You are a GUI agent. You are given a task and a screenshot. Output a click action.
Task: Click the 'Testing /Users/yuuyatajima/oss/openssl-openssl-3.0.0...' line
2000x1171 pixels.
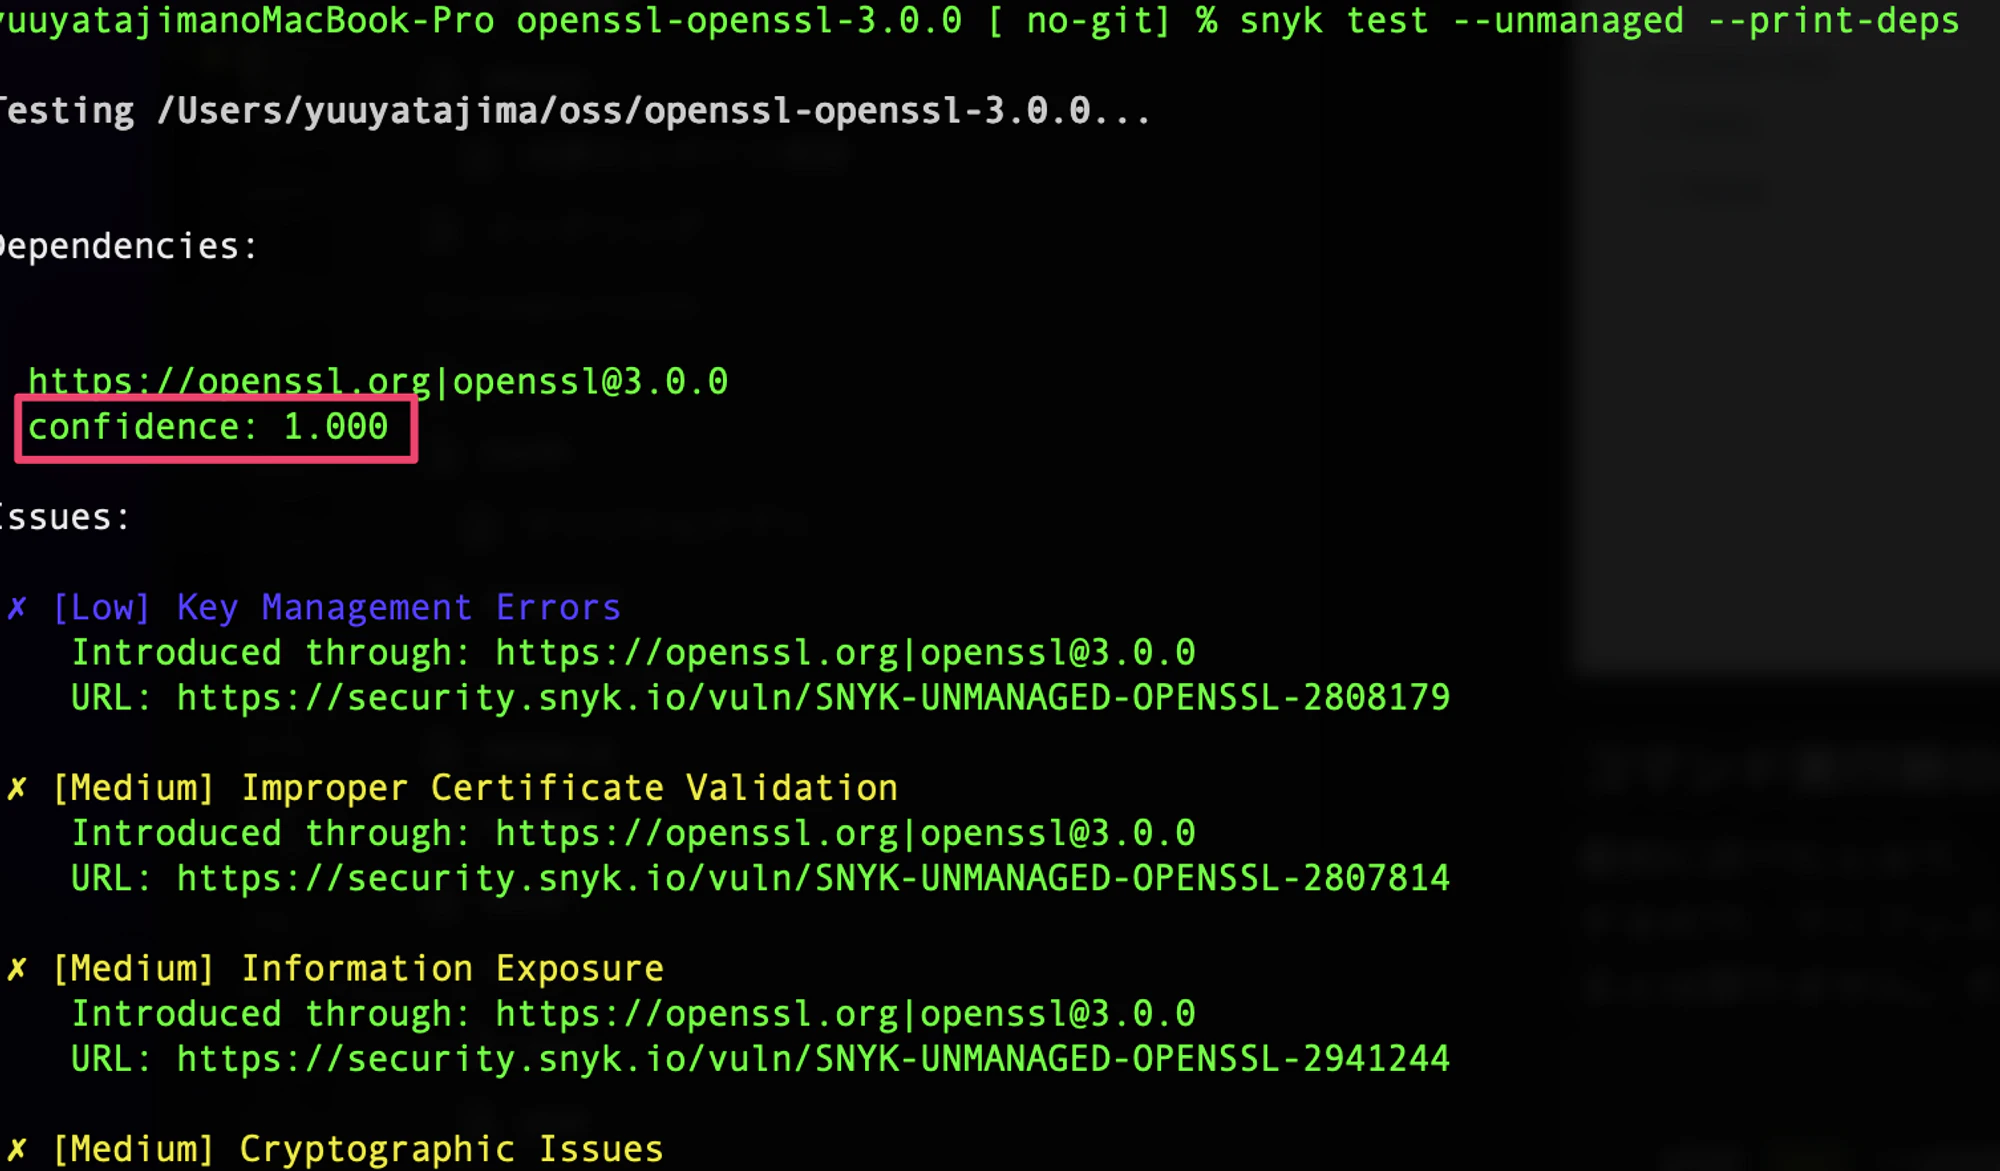[575, 111]
